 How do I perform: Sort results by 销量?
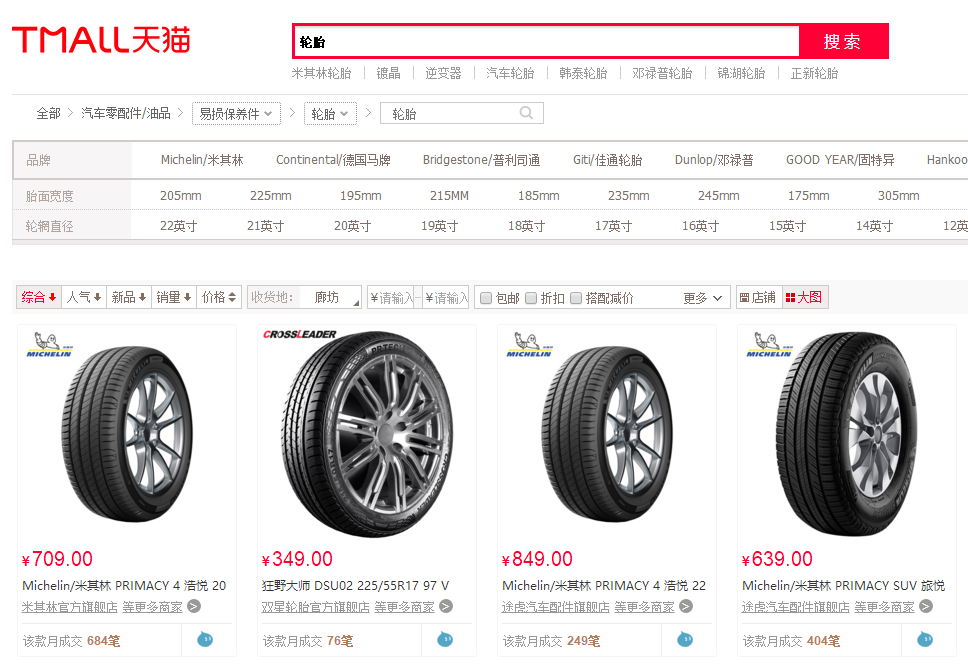pos(174,297)
